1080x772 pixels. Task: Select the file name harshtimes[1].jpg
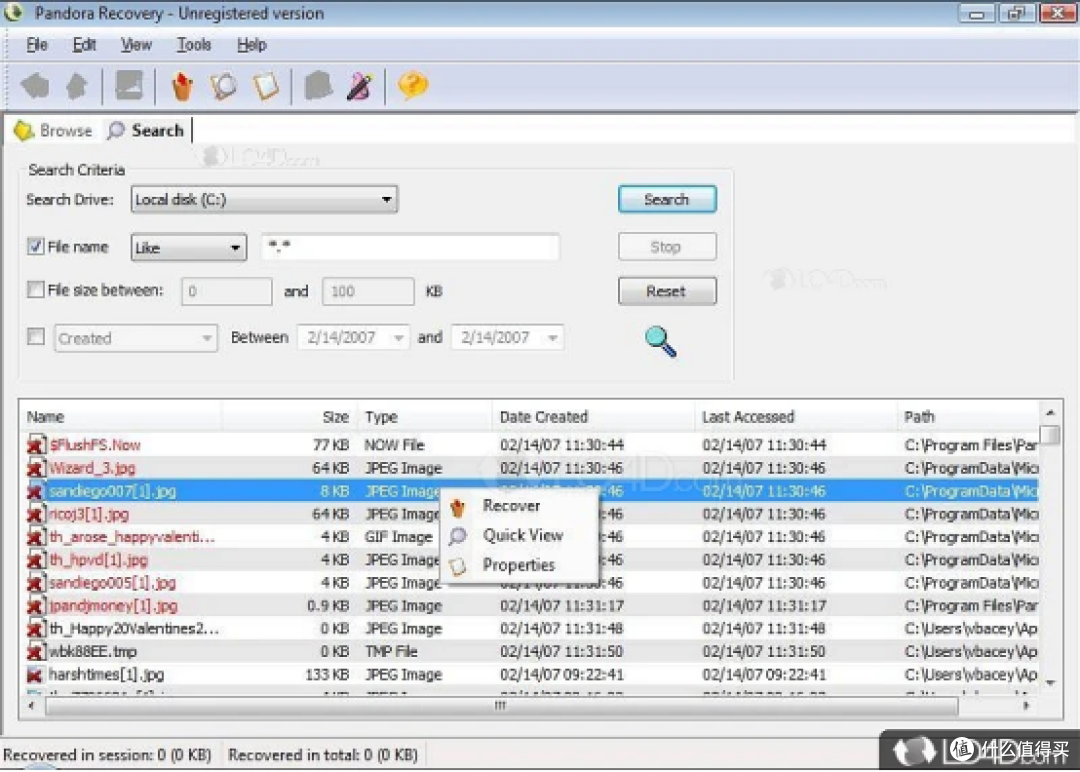click(106, 674)
